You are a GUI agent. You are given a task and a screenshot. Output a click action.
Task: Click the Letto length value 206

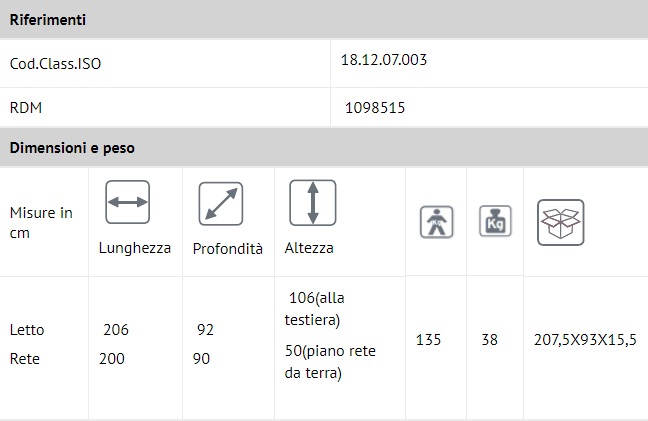tap(116, 330)
